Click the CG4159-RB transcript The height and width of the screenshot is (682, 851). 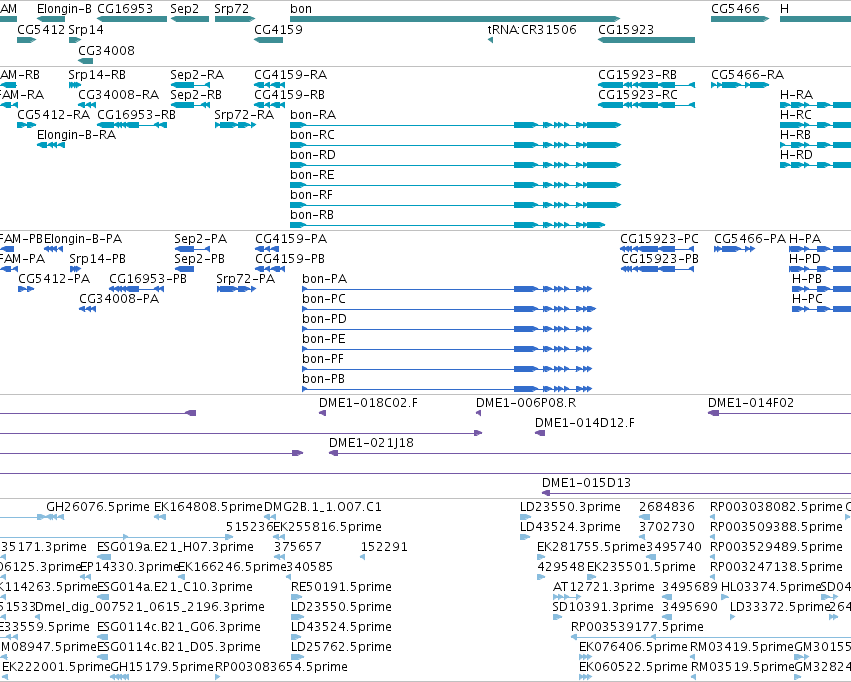tap(269, 105)
